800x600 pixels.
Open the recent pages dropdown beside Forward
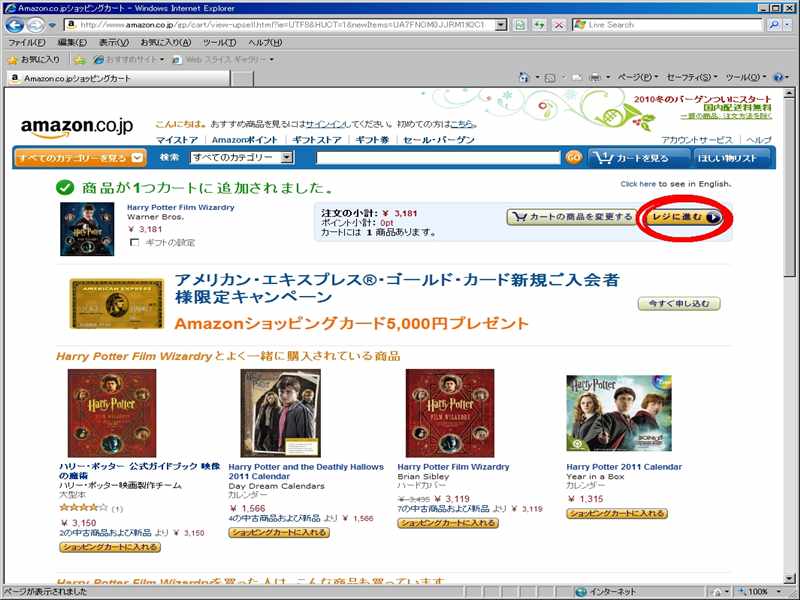click(x=52, y=25)
